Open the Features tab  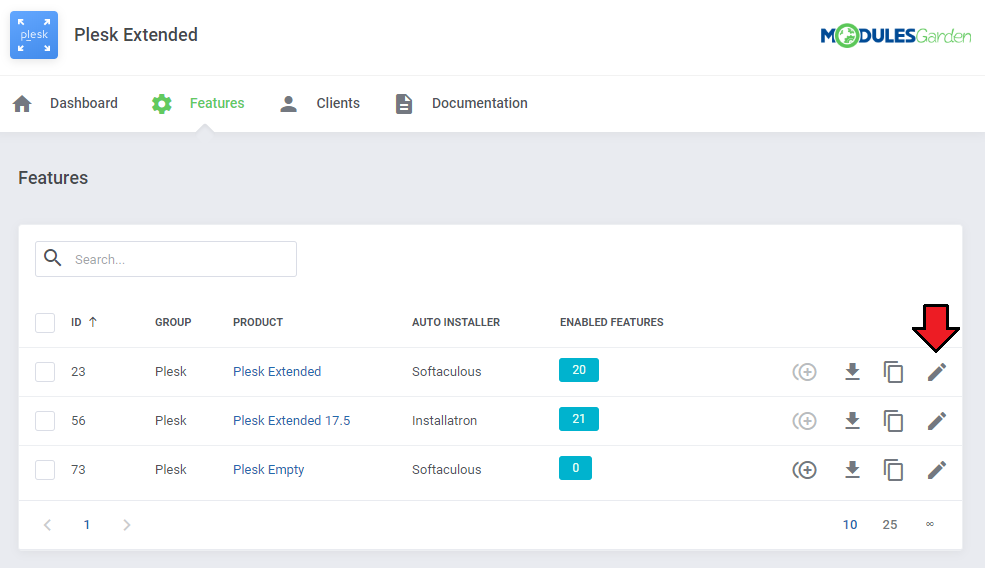point(217,103)
